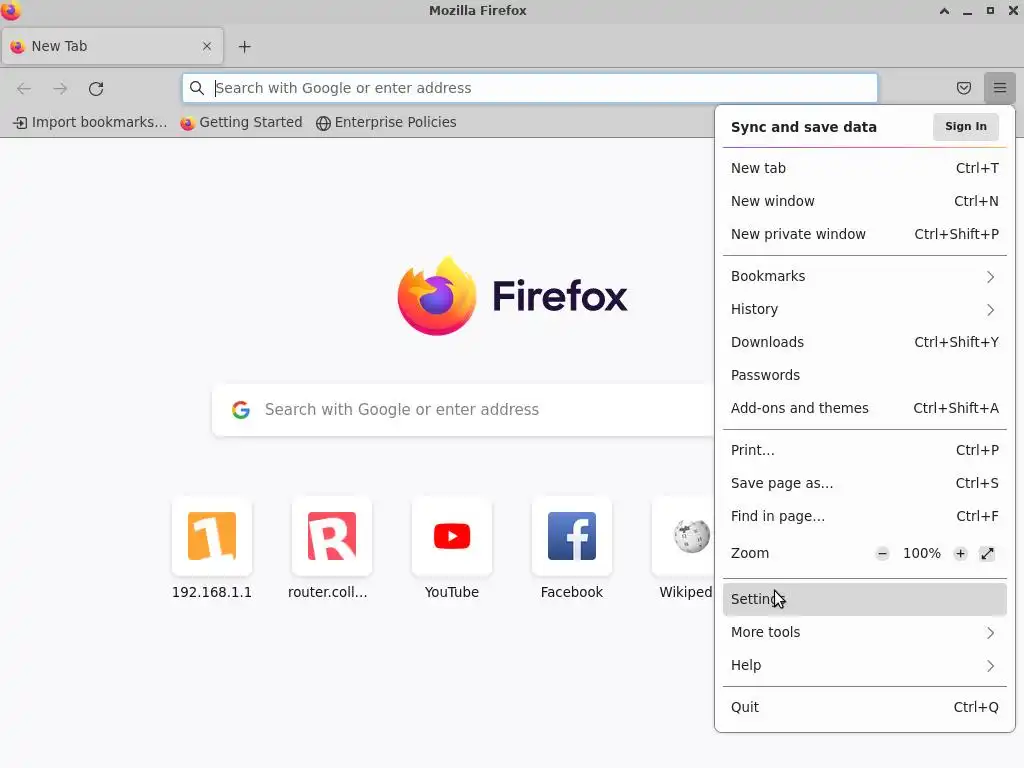Go forward one page
The width and height of the screenshot is (1024, 768).
60,88
